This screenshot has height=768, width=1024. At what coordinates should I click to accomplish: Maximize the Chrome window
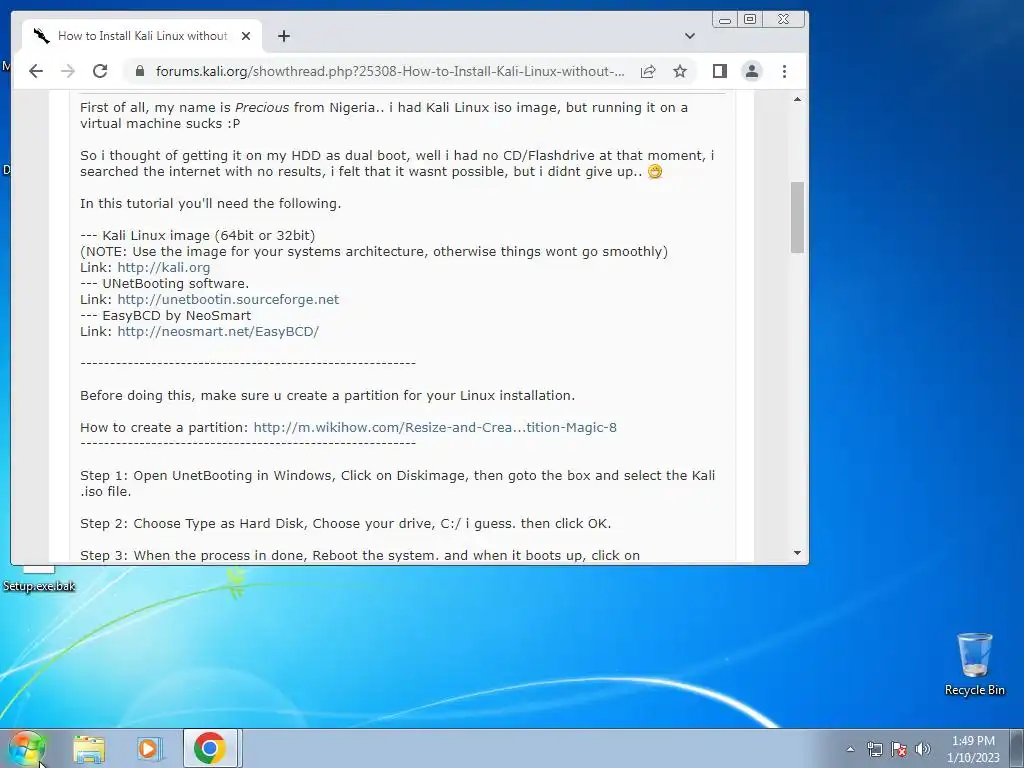[750, 20]
